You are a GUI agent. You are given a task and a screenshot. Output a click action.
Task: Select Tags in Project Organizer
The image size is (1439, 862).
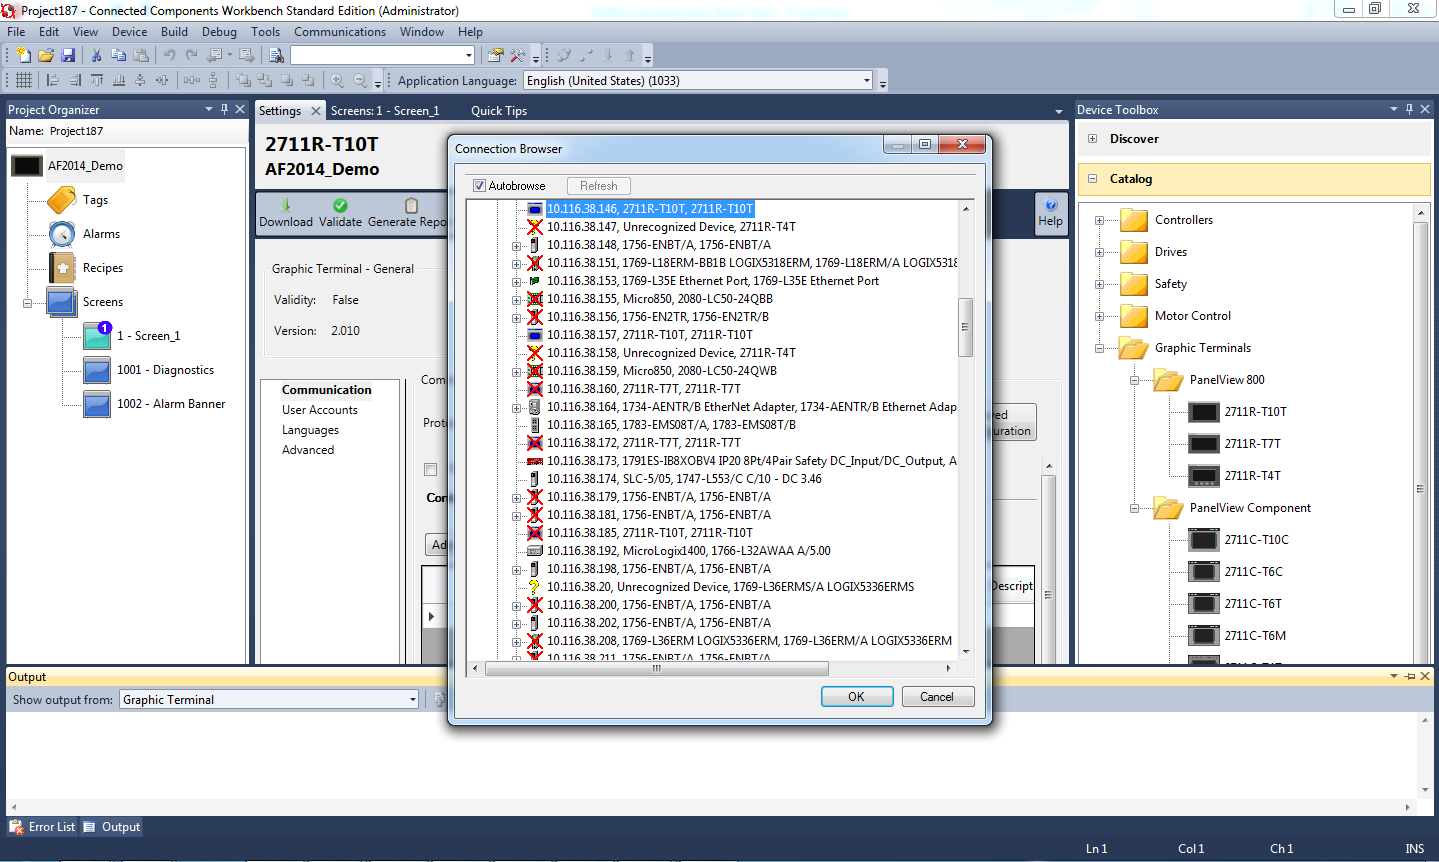point(95,200)
